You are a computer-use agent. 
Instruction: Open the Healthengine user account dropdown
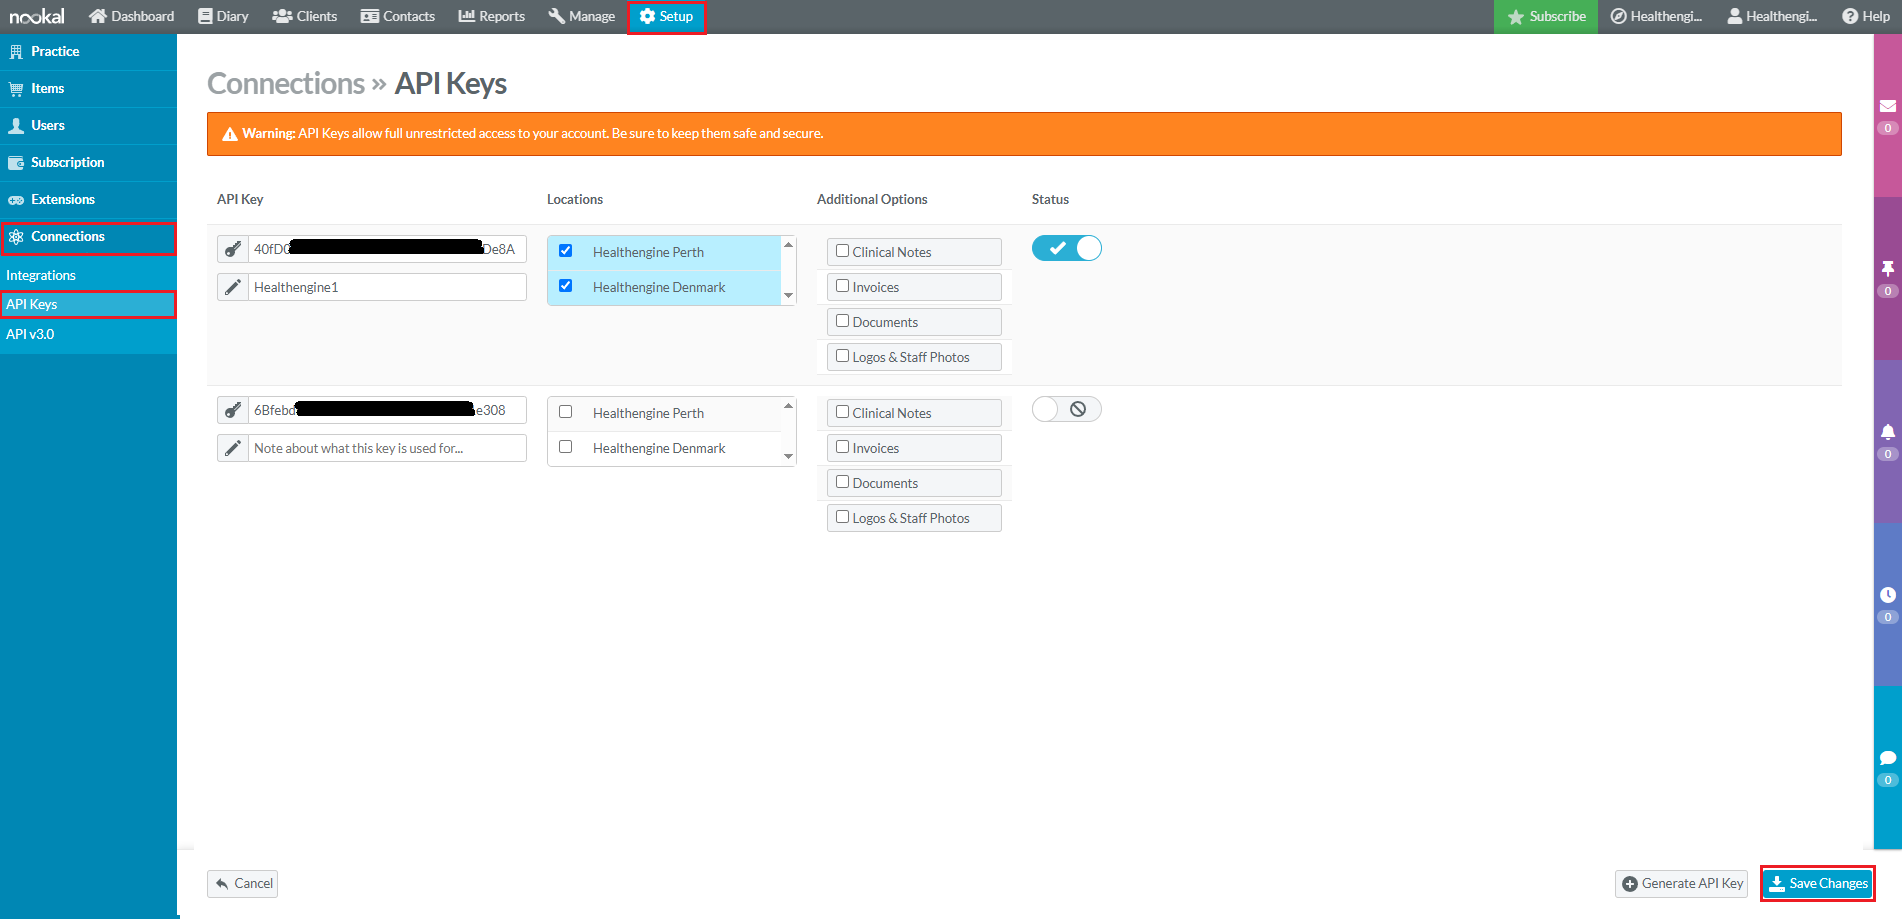pos(1771,16)
